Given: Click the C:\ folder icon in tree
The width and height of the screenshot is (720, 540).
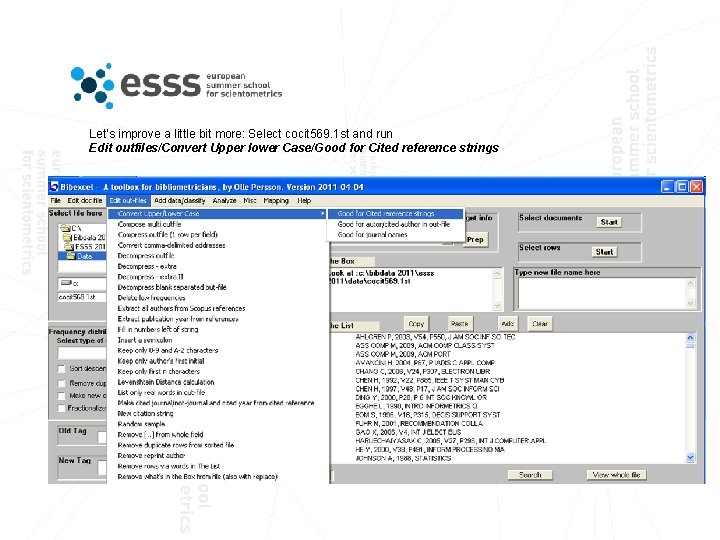Looking at the screenshot, I should (66, 228).
